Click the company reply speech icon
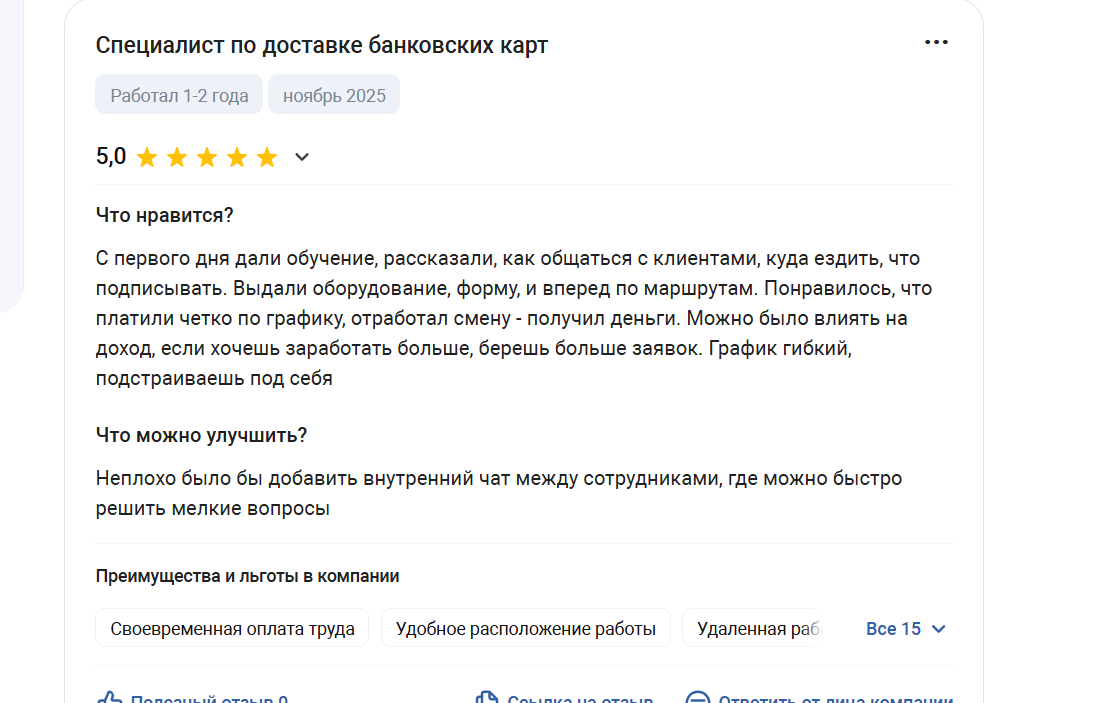Screen dimensions: 1113x703 [x=698, y=698]
